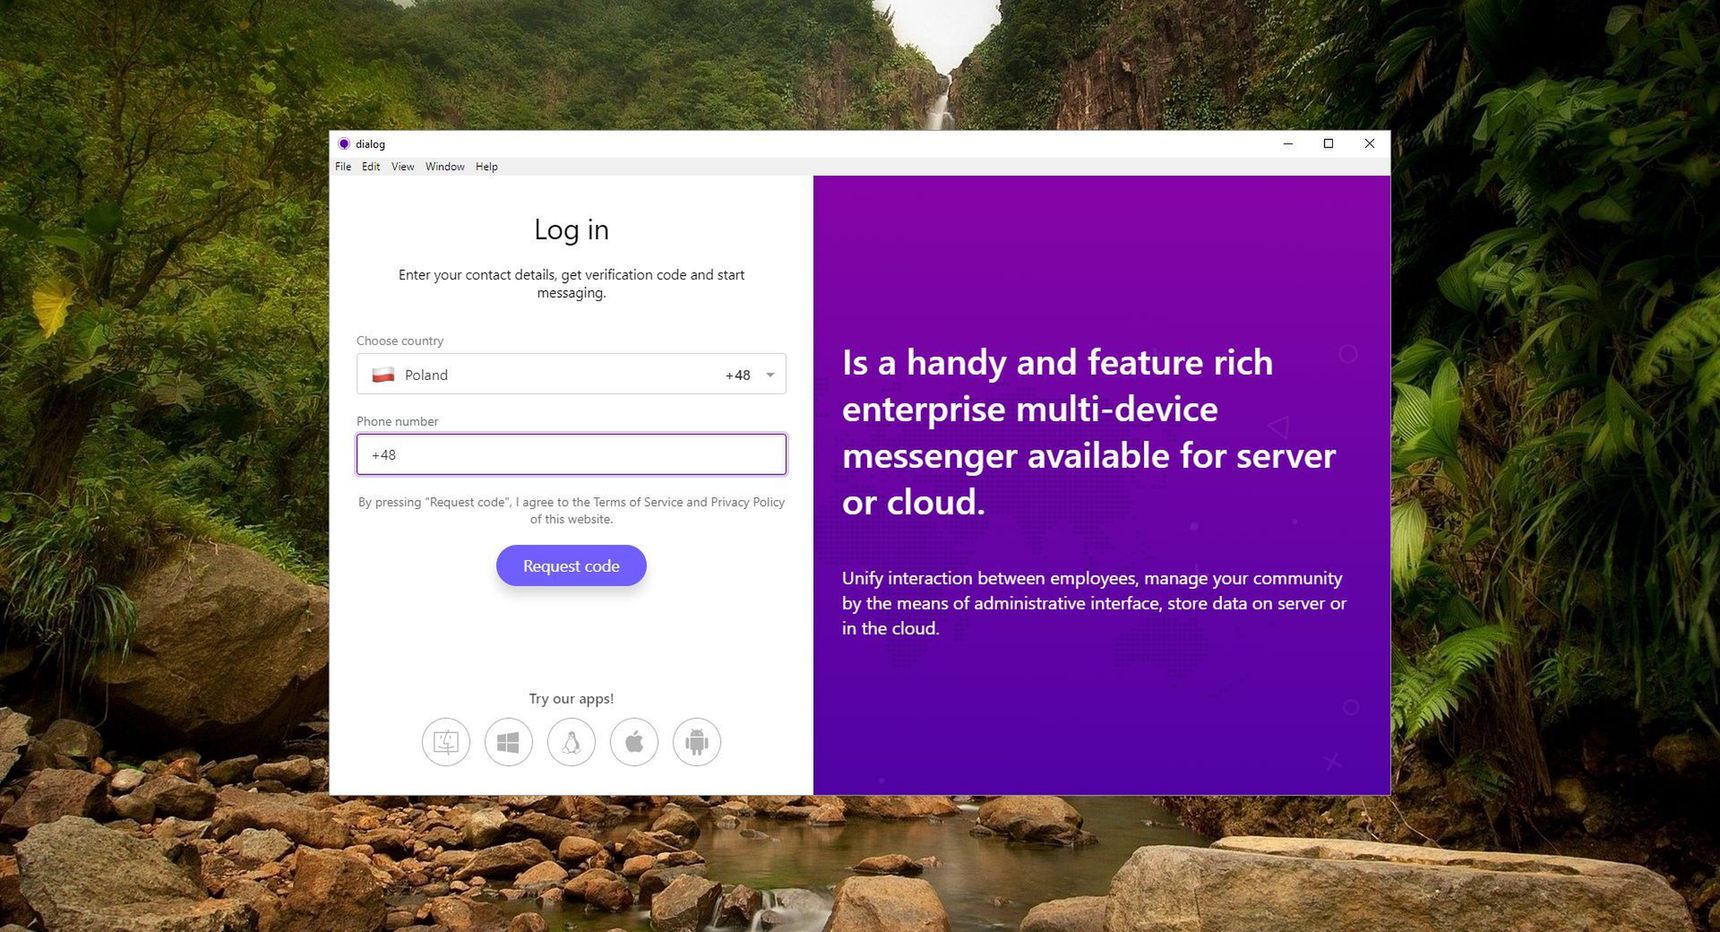Click the Choose country label
The width and height of the screenshot is (1720, 932).
coord(400,341)
